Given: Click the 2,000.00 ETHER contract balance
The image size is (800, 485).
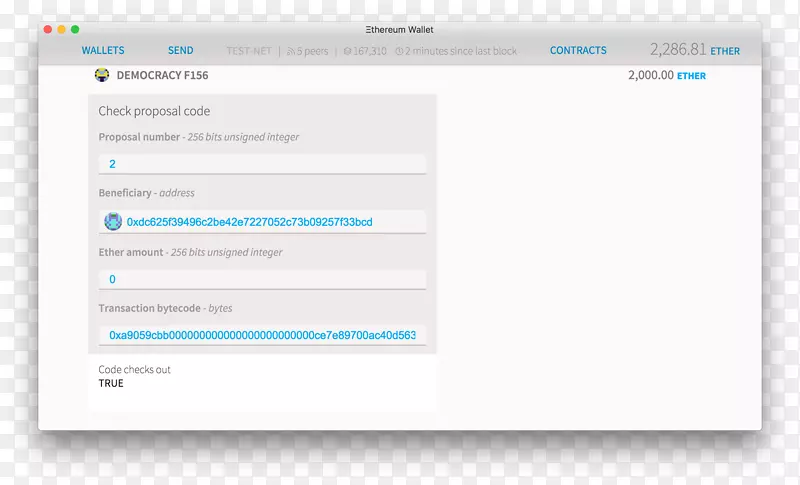Looking at the screenshot, I should (x=667, y=75).
